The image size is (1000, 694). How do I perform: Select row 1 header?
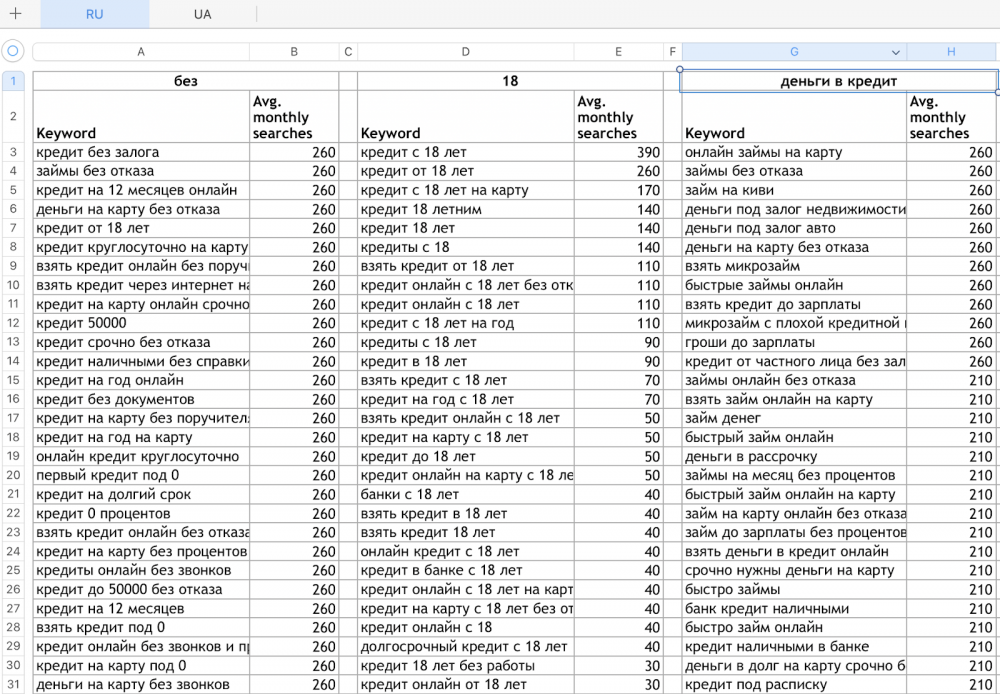click(x=13, y=81)
